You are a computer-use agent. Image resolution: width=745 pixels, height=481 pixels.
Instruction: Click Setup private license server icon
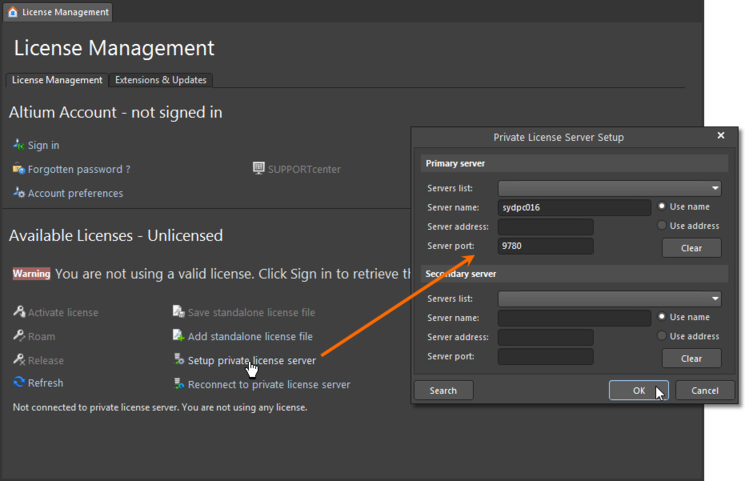coord(179,360)
